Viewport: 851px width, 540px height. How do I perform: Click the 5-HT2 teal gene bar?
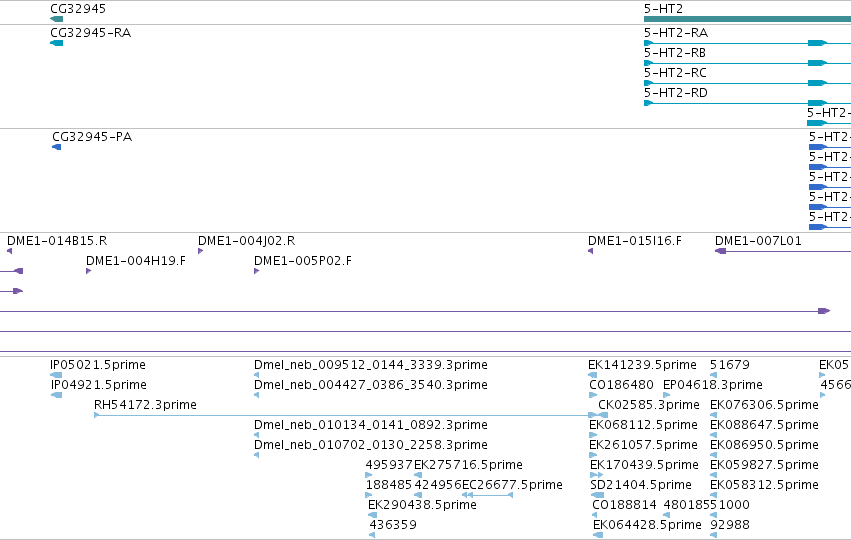747,19
